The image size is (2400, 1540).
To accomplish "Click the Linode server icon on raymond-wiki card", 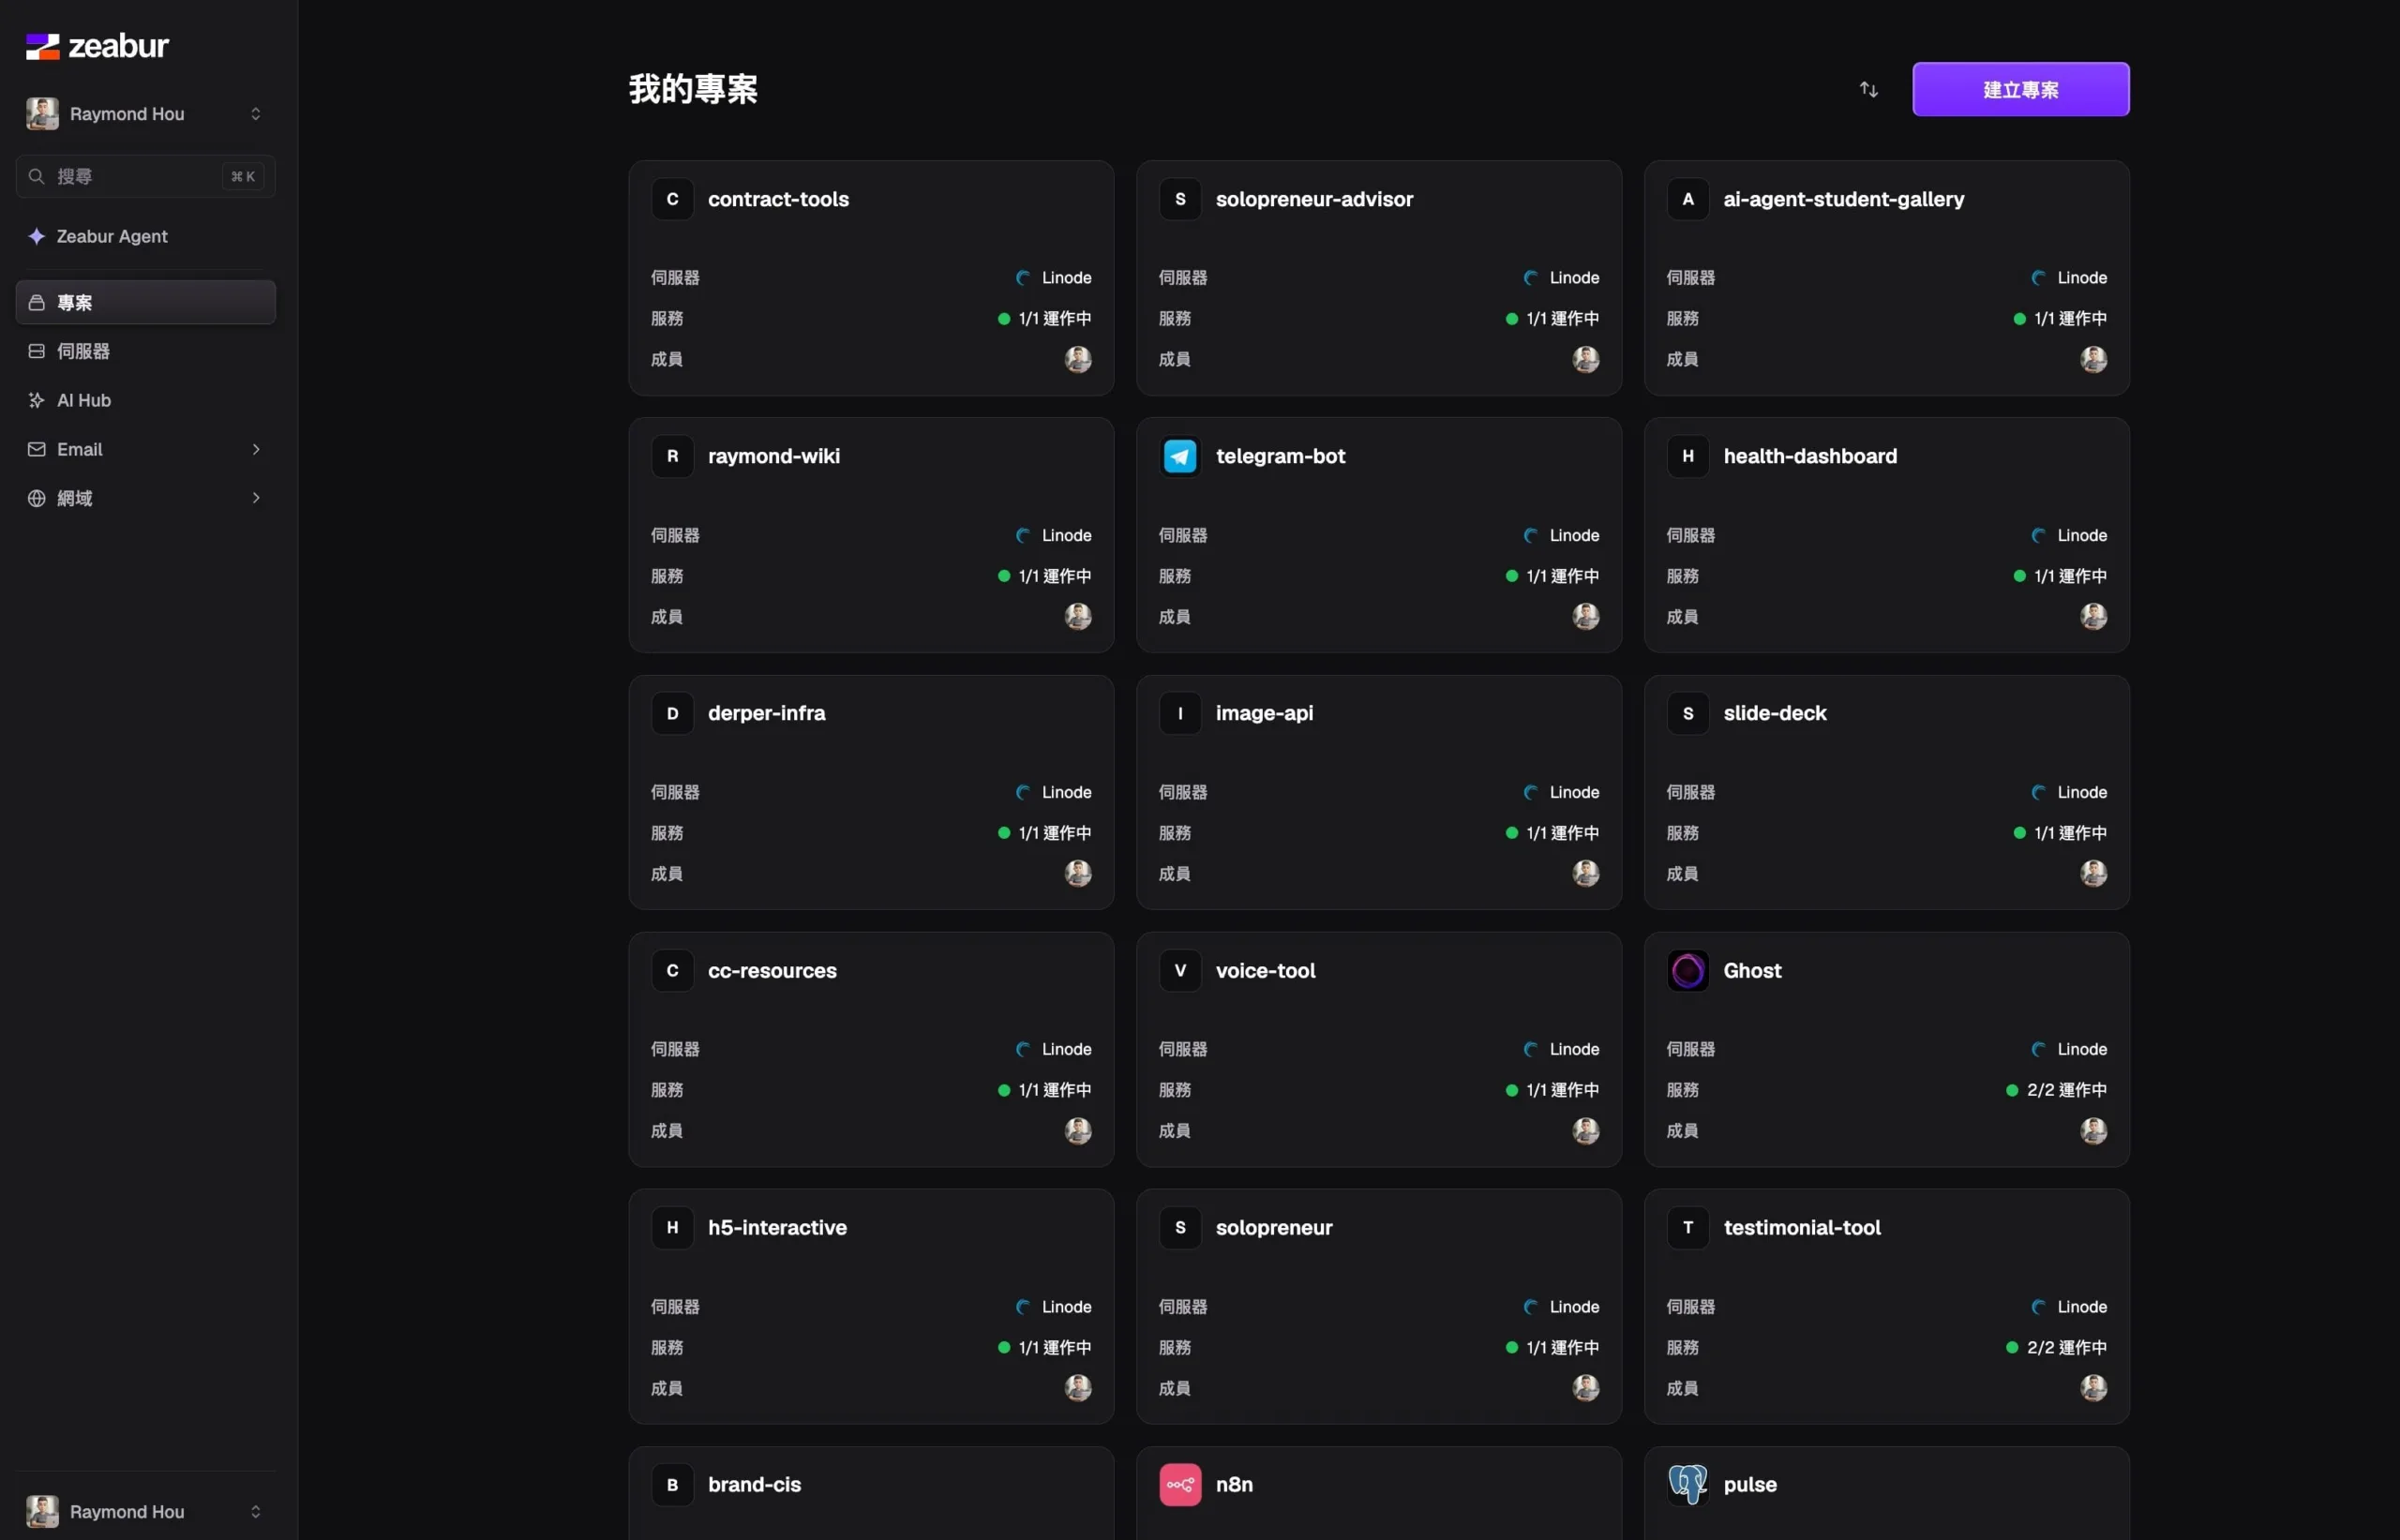I will (1023, 535).
